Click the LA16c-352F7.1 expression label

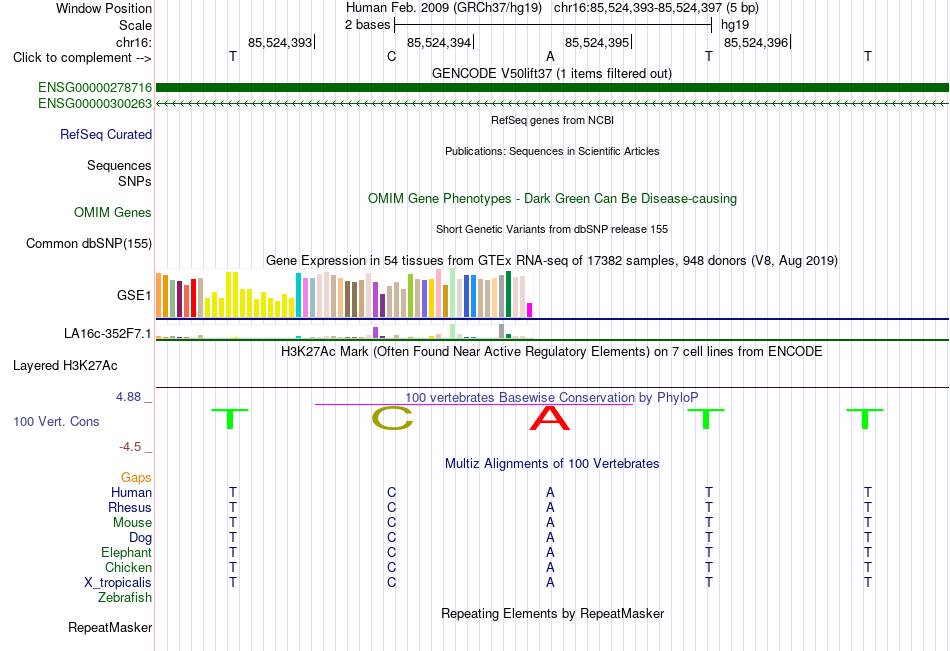click(x=108, y=333)
